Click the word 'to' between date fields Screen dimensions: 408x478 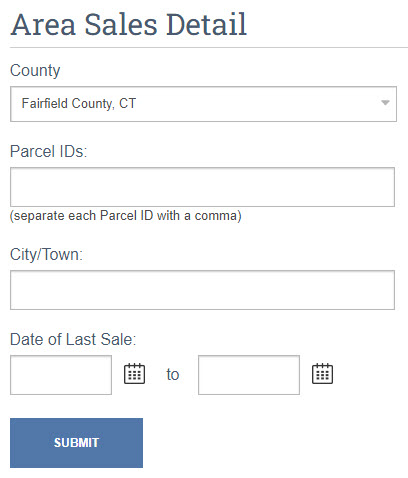point(173,374)
